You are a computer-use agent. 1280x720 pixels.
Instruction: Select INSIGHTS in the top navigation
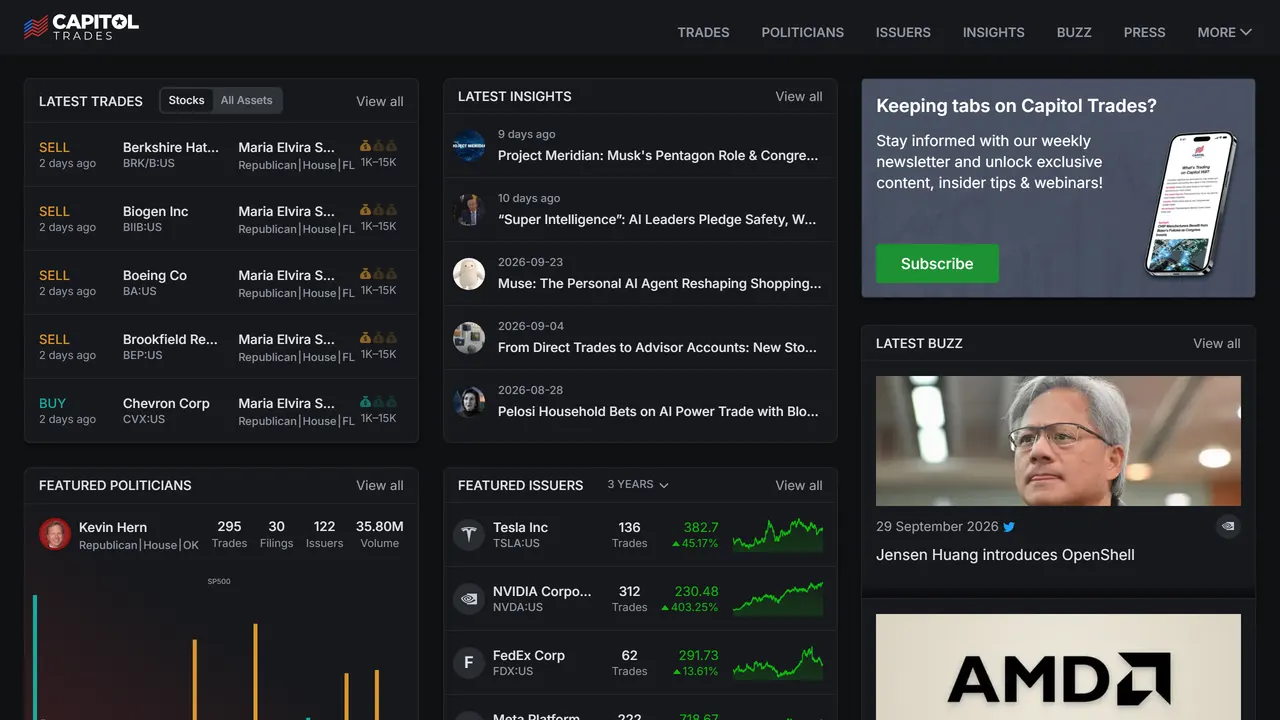tap(994, 32)
